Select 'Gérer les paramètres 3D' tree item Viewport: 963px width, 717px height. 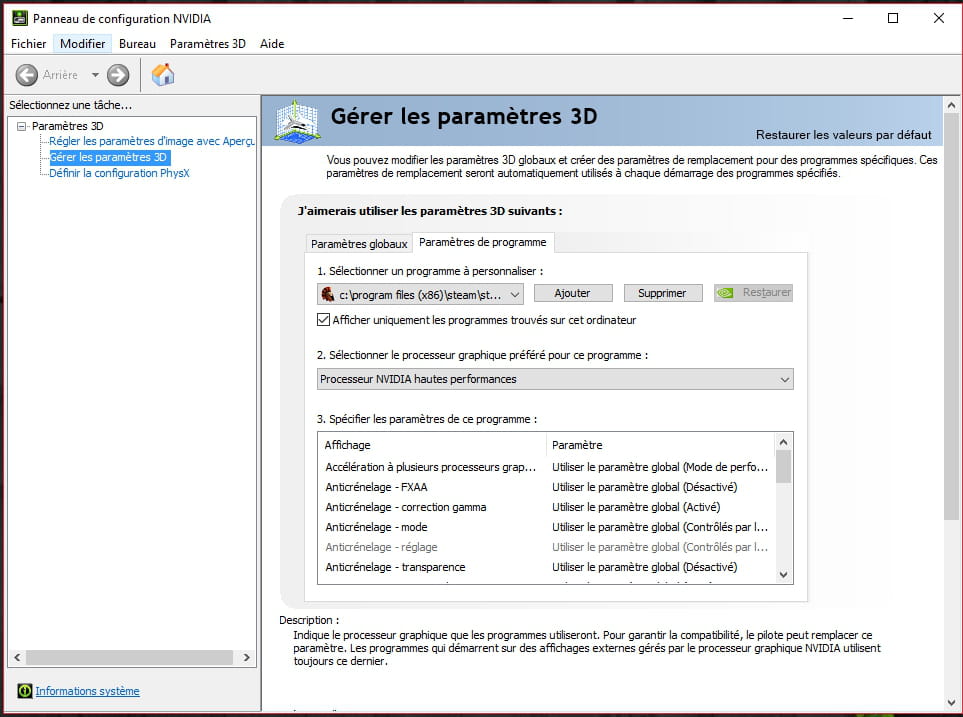click(x=108, y=157)
